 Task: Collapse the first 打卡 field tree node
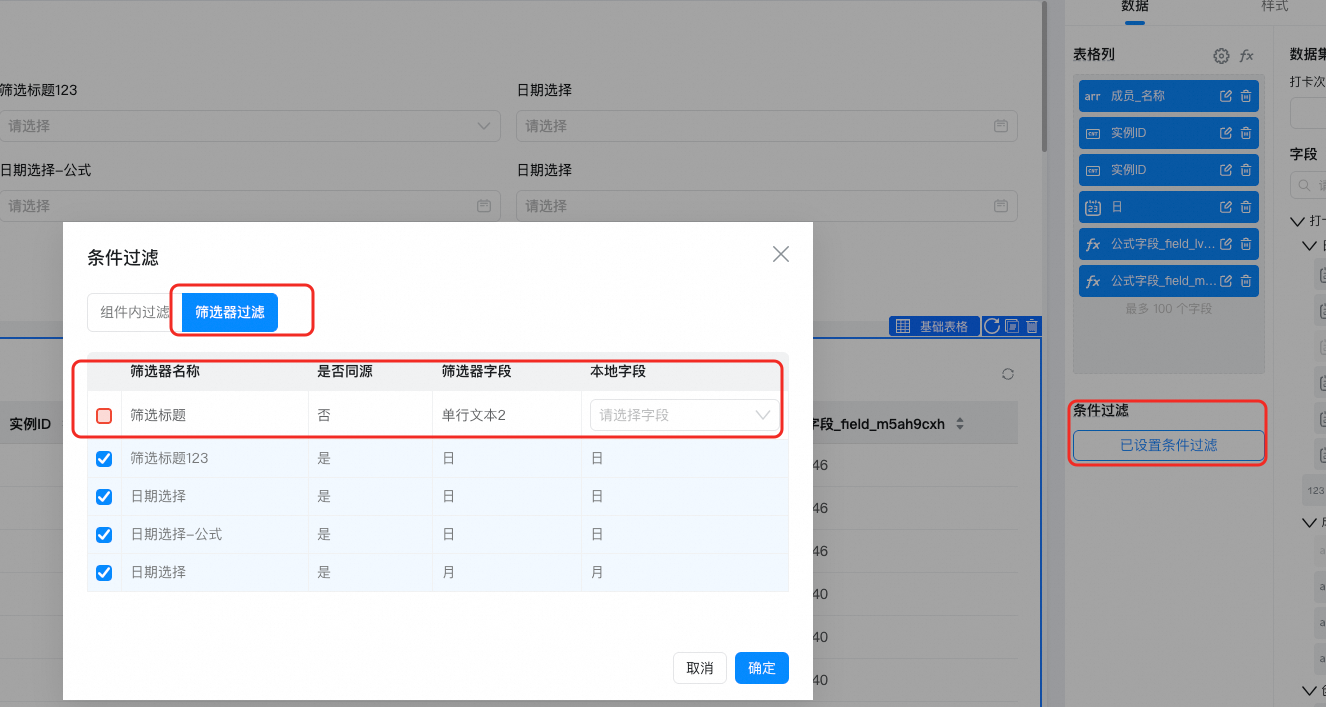click(1298, 221)
